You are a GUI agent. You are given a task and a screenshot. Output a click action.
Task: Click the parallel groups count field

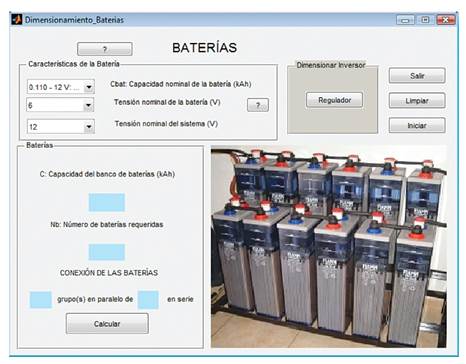click(41, 299)
